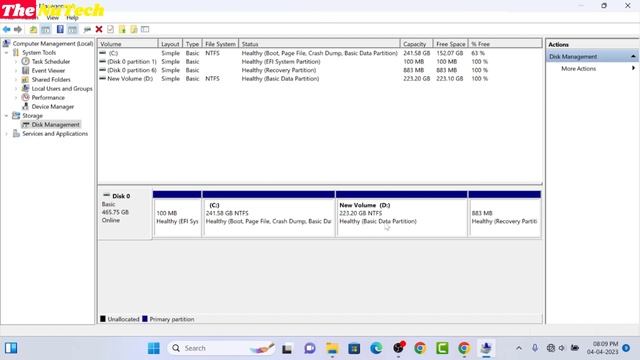Open Microsoft Store from the taskbar
The width and height of the screenshot is (640, 360).
coord(354,348)
